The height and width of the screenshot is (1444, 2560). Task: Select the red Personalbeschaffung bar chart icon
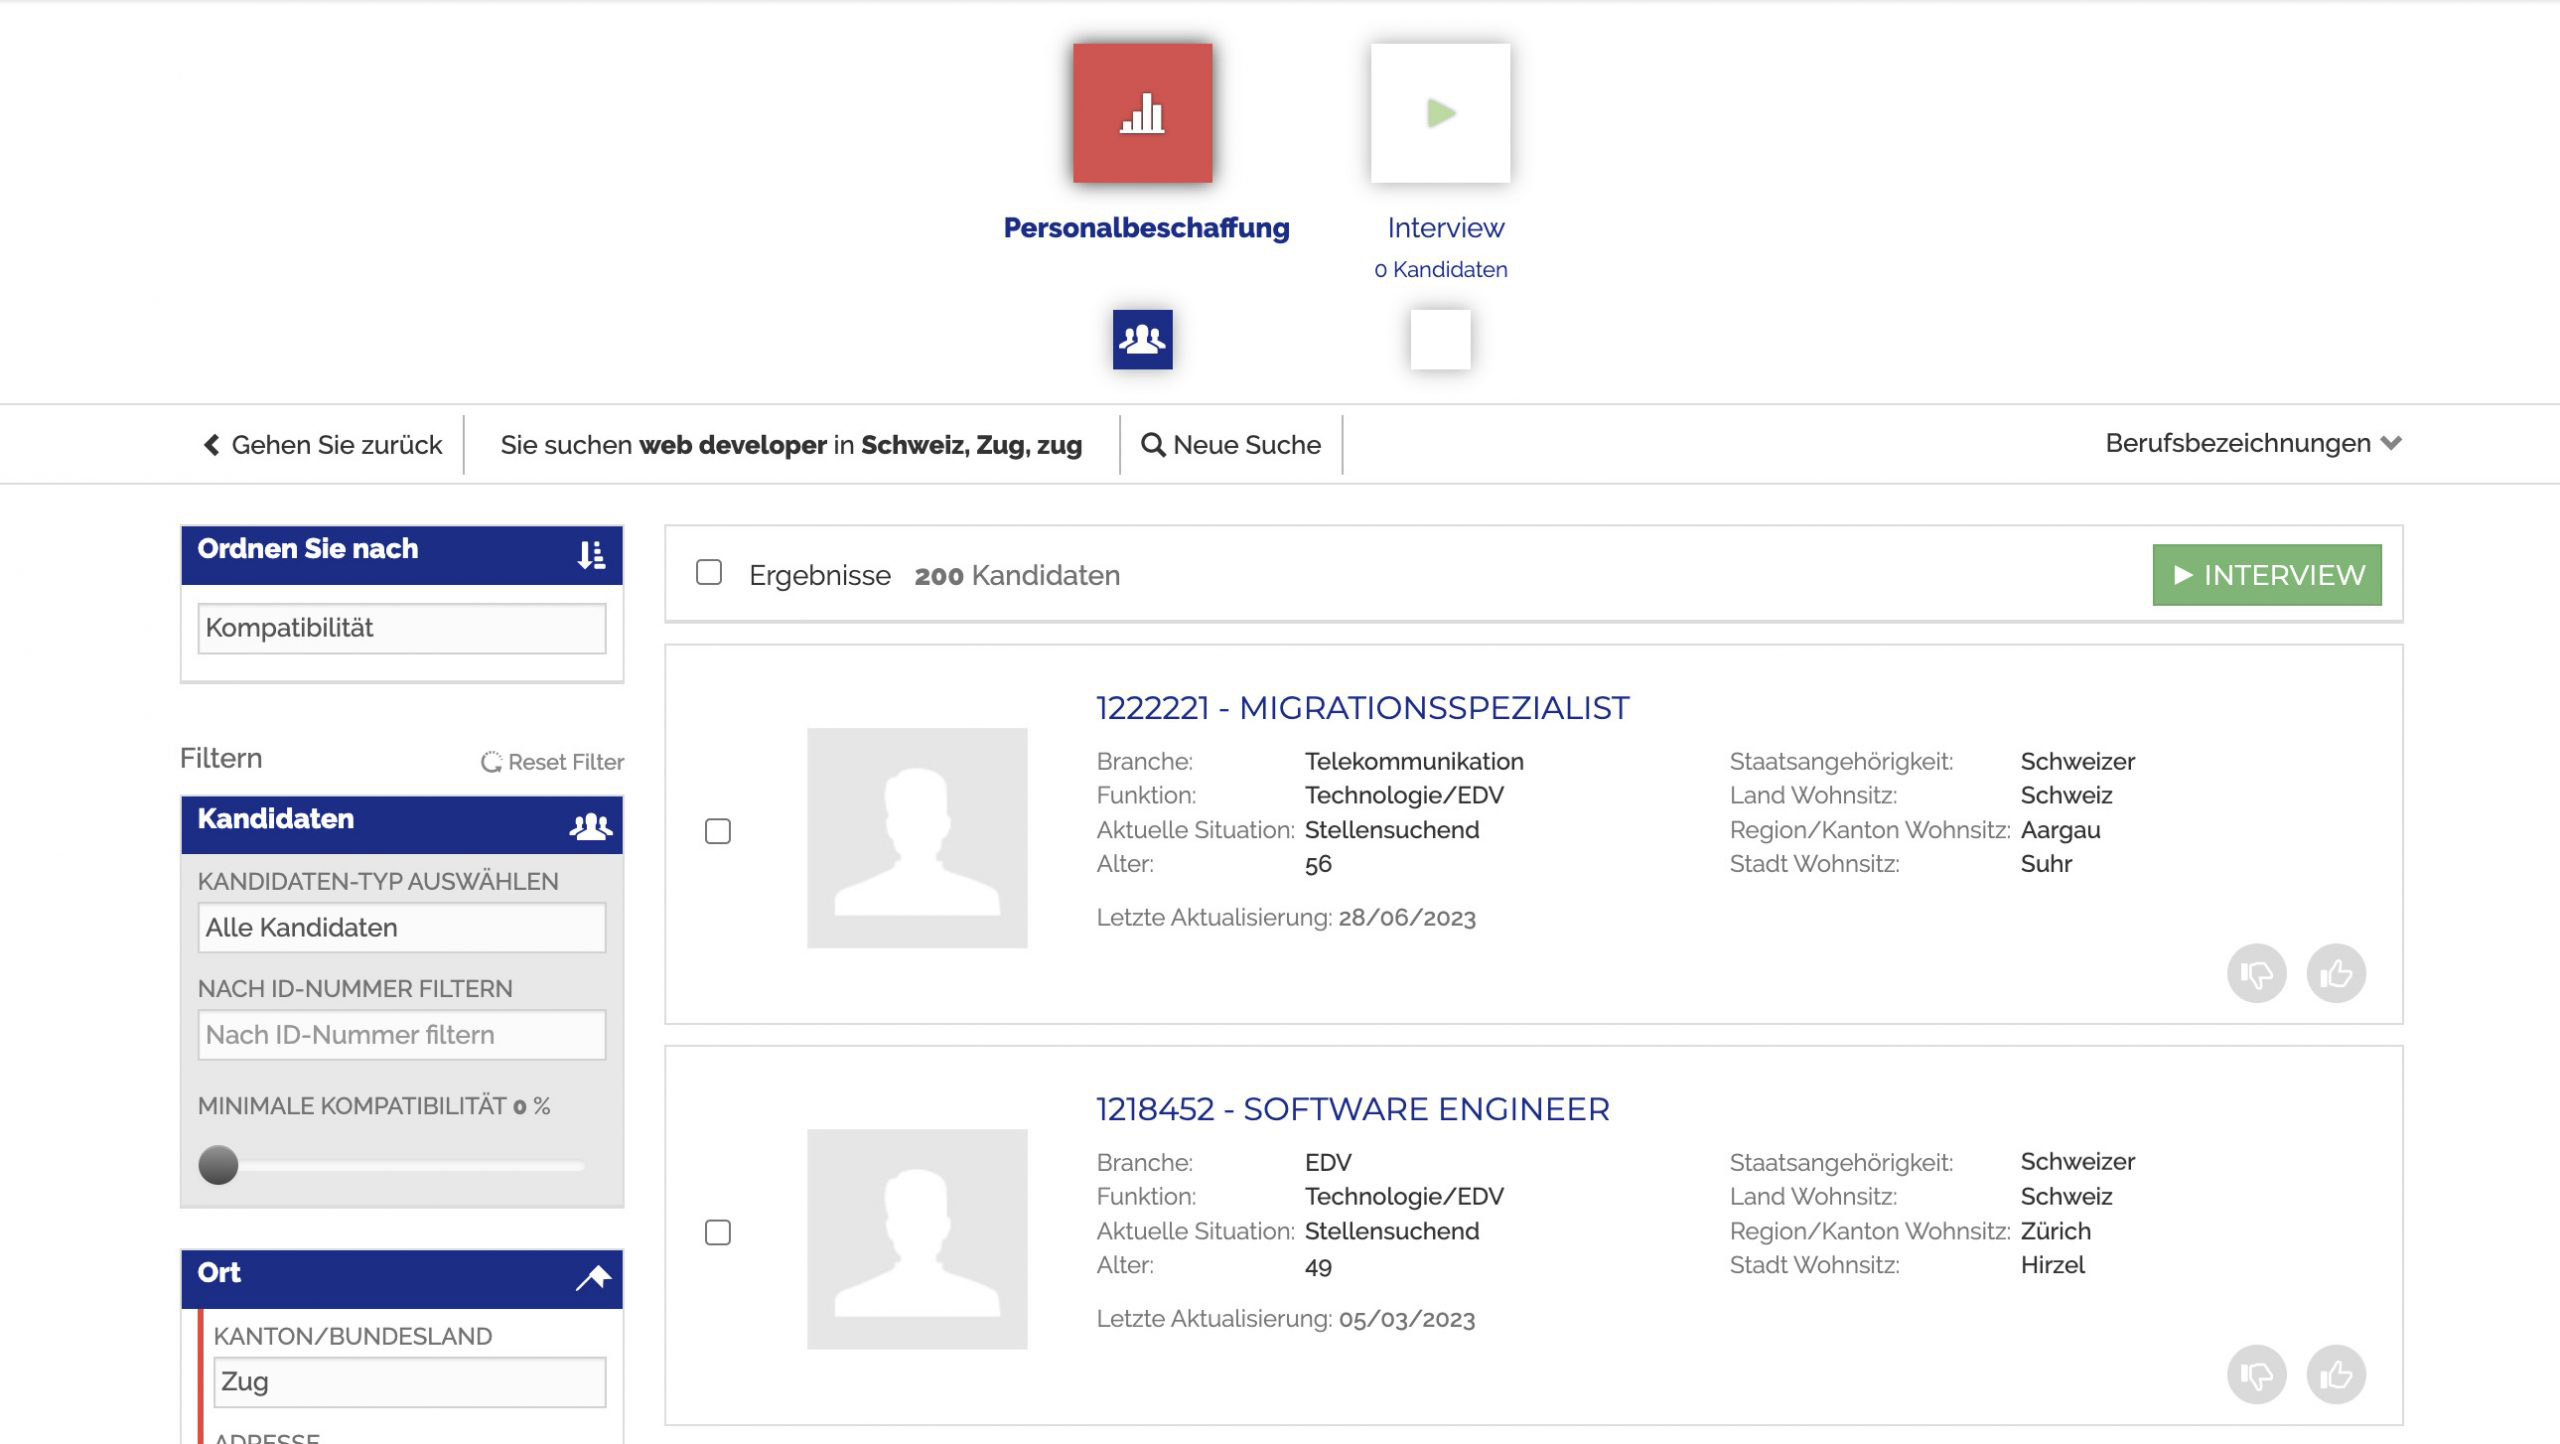tap(1143, 114)
